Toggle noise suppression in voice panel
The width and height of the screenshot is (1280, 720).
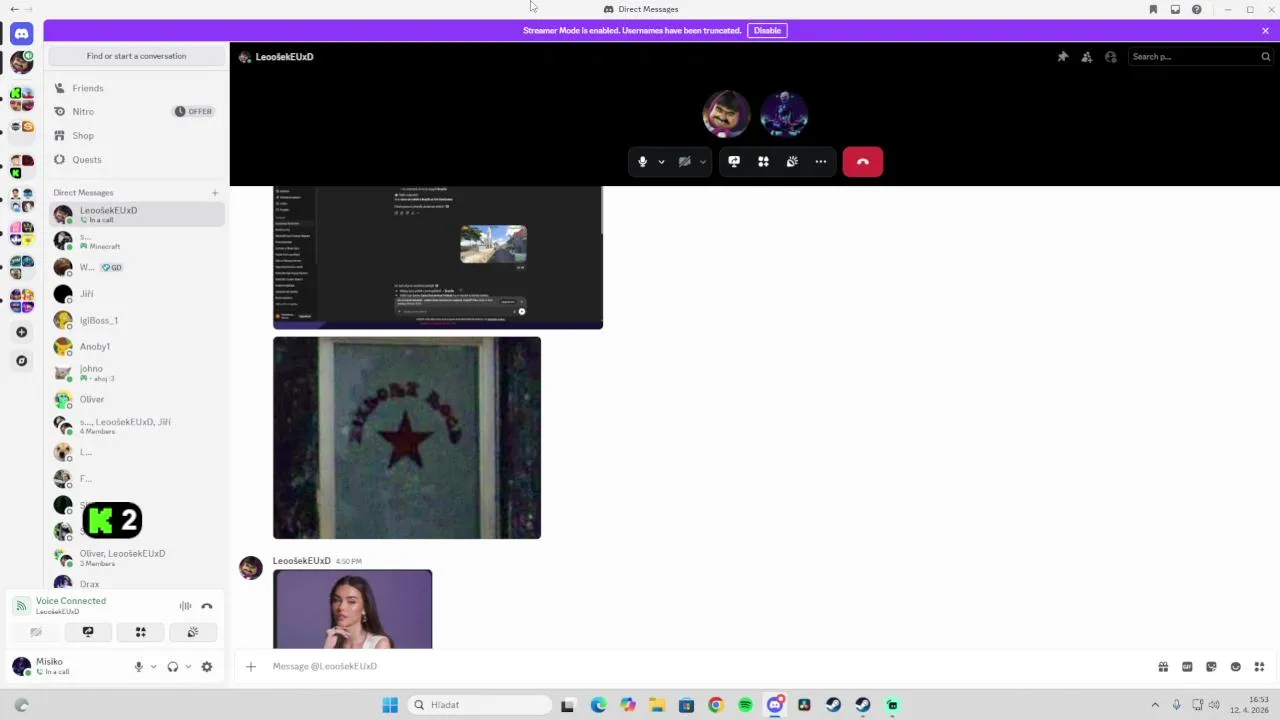185,606
